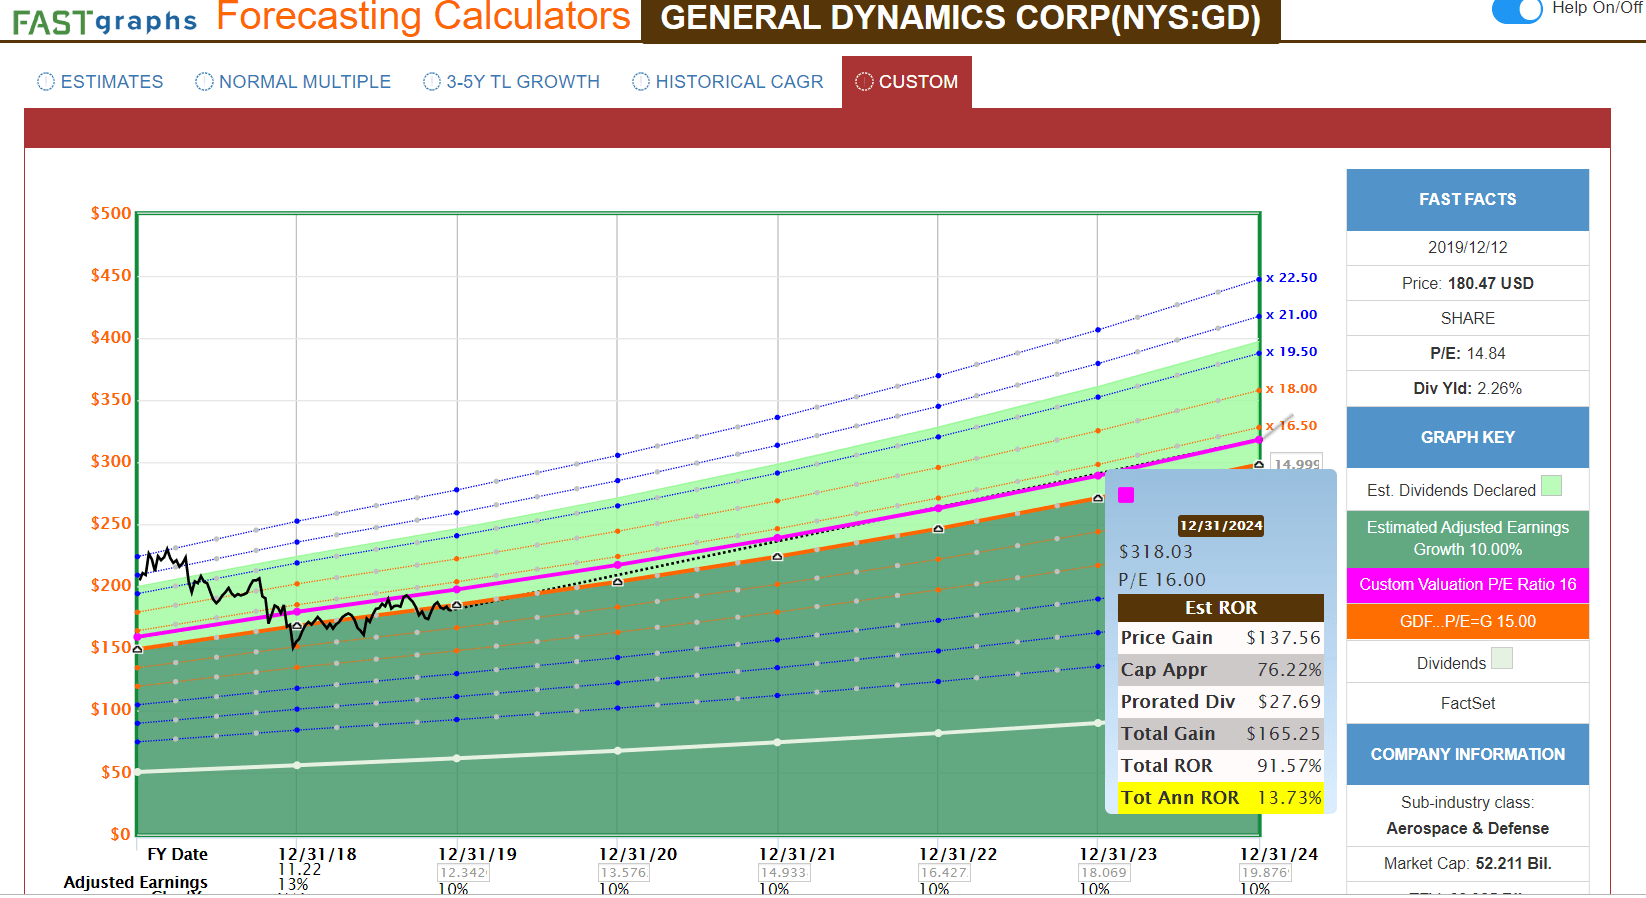Edit the 12/31/20 earnings field 13.576
Image resolution: width=1646 pixels, height=898 pixels.
coord(624,873)
